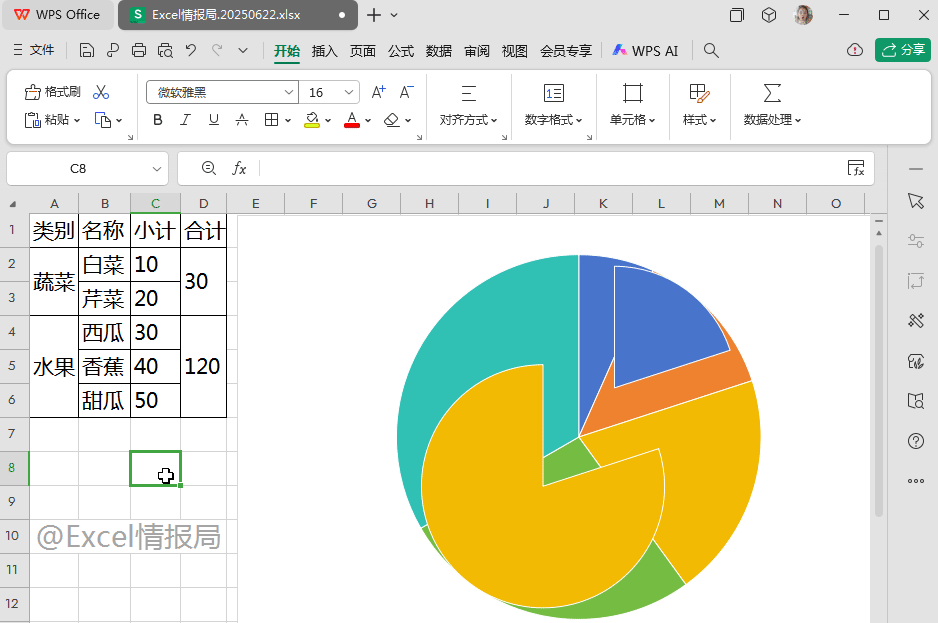938x623 pixels.
Task: Open the 文件 file menu
Action: coord(34,50)
